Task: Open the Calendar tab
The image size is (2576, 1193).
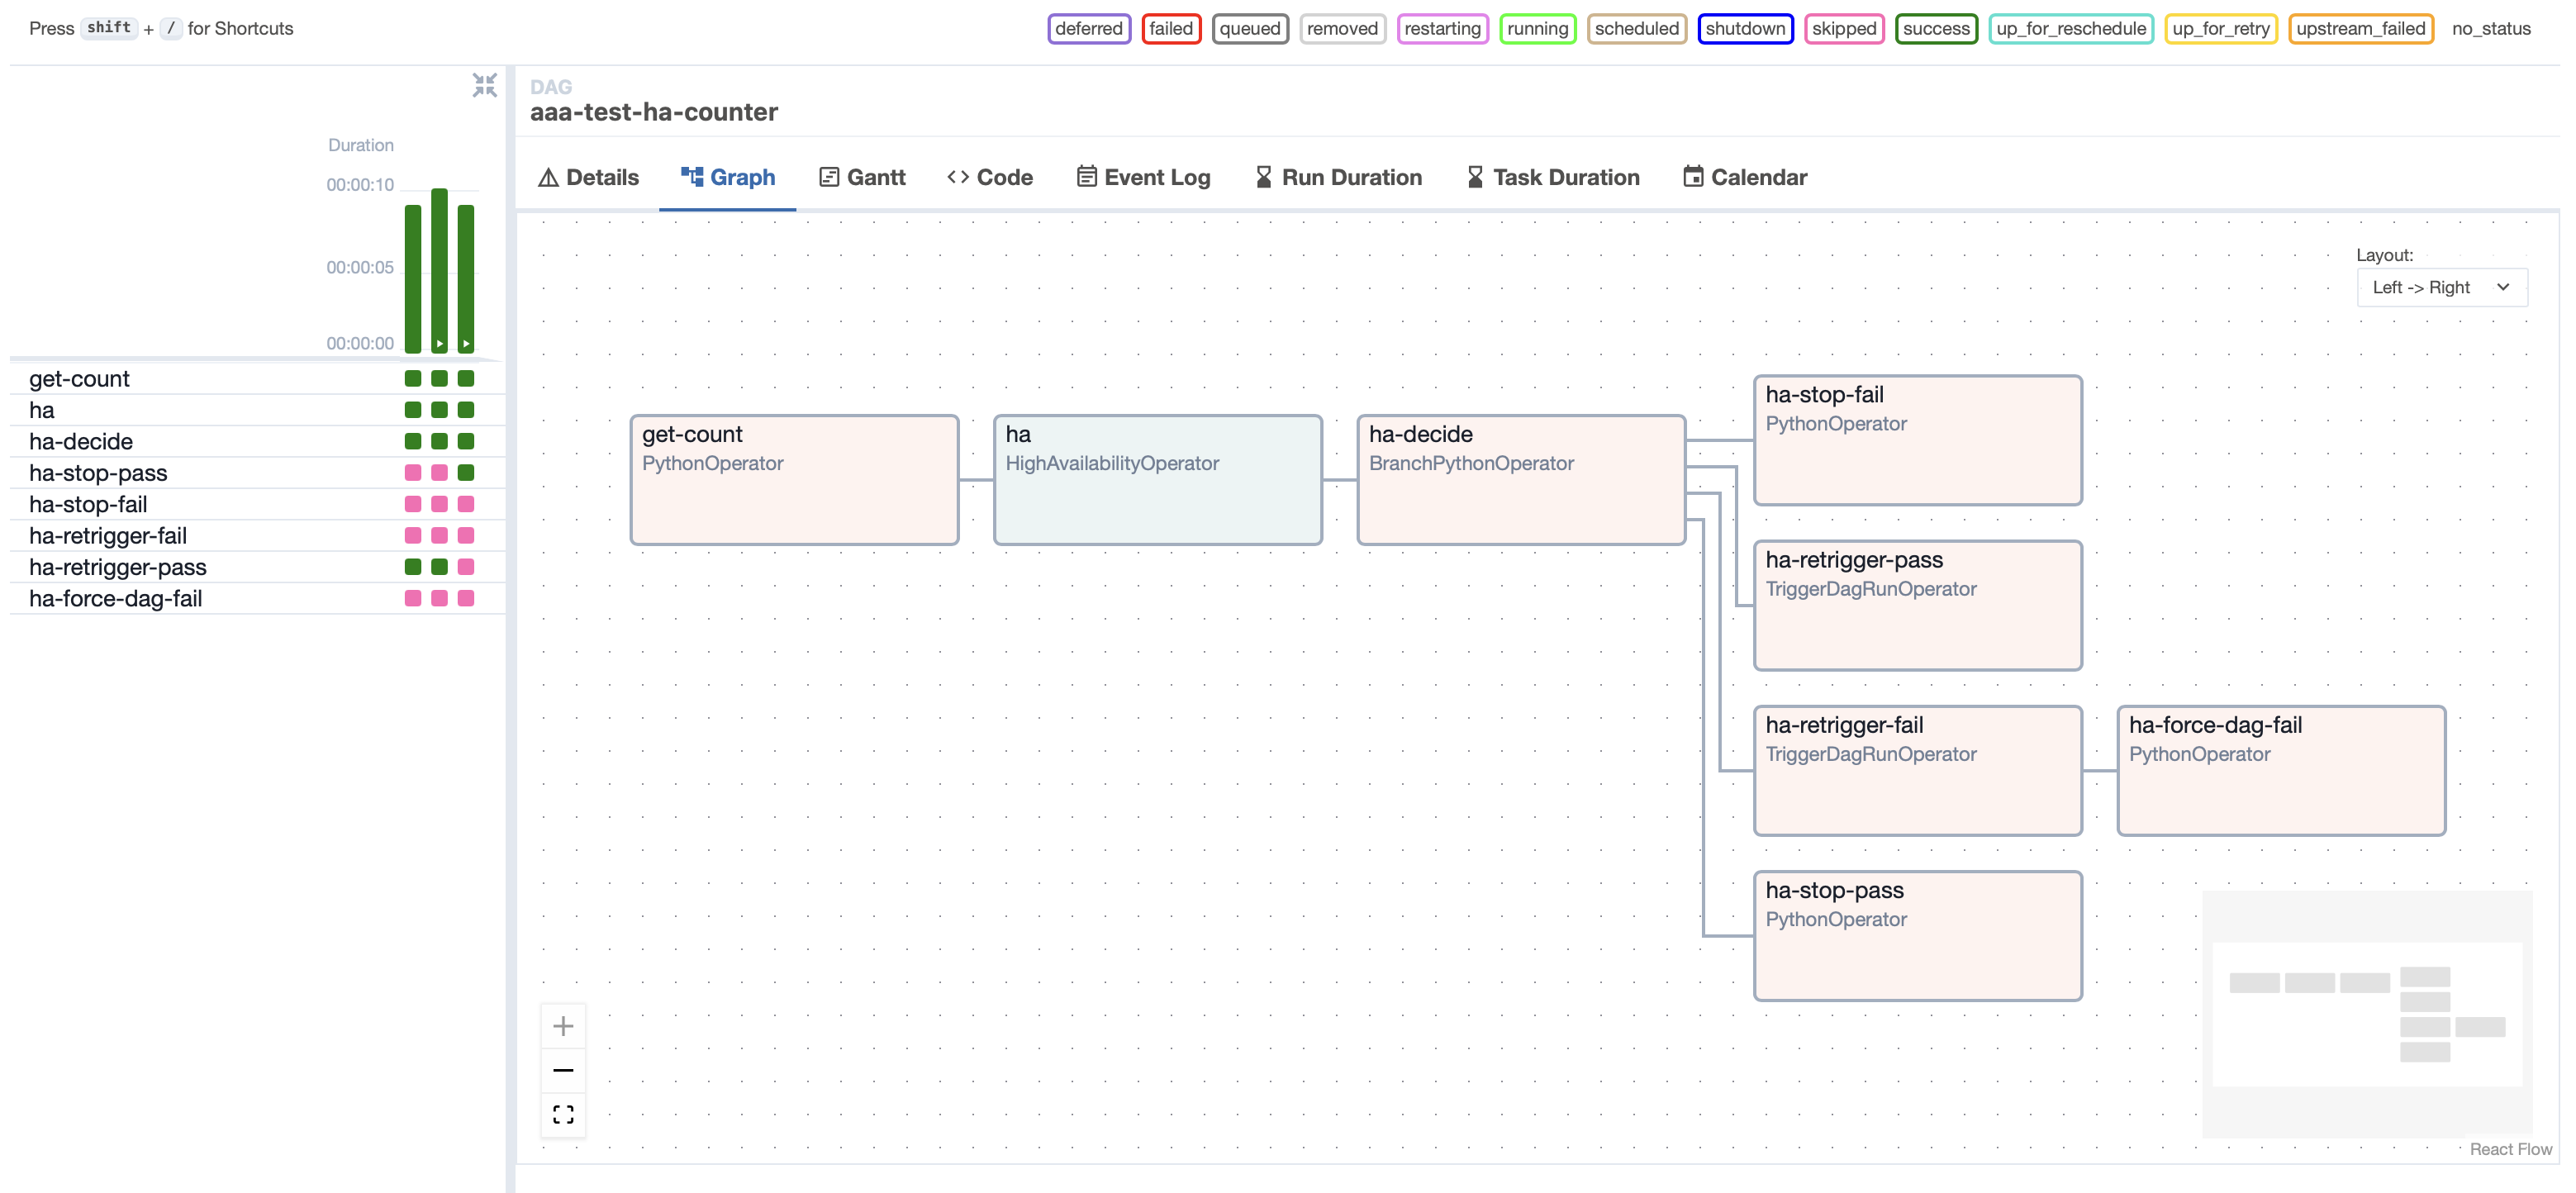Action: pyautogui.click(x=1745, y=177)
